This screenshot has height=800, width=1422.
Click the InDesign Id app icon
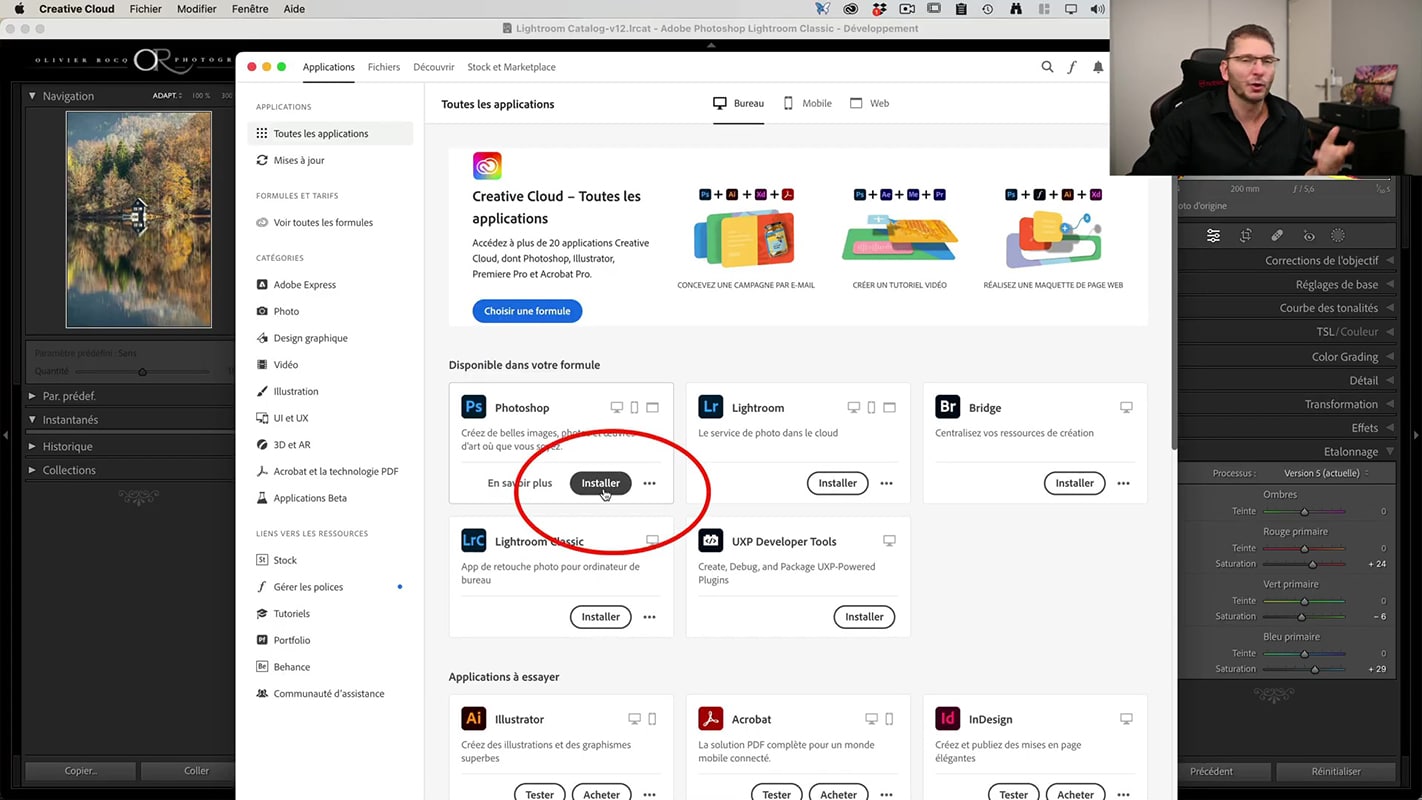948,719
